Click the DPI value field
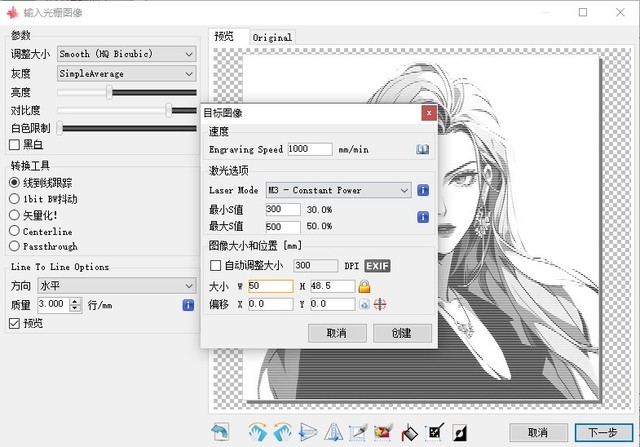Viewport: 640px width, 447px height. [x=316, y=266]
